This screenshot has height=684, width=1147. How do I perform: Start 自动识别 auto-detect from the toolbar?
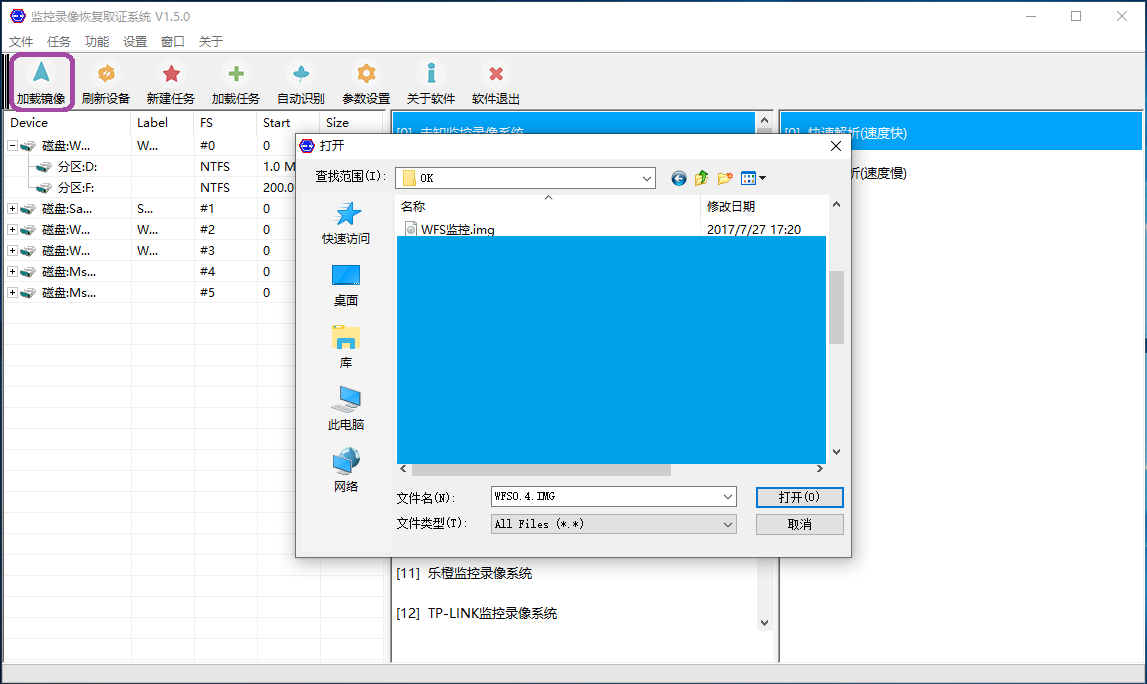pos(300,74)
